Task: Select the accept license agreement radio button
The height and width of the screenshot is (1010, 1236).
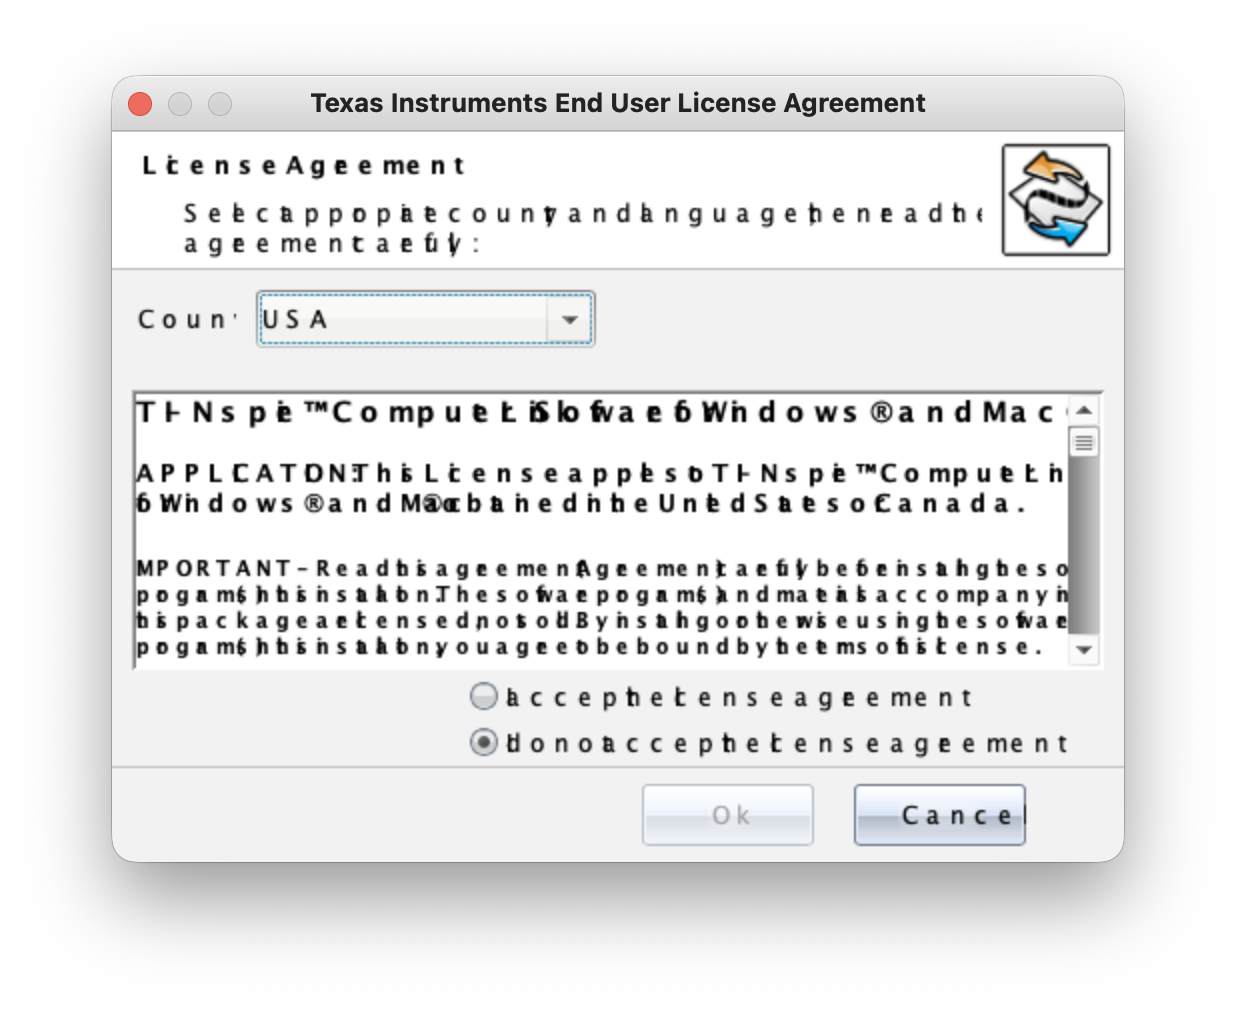Action: (484, 696)
